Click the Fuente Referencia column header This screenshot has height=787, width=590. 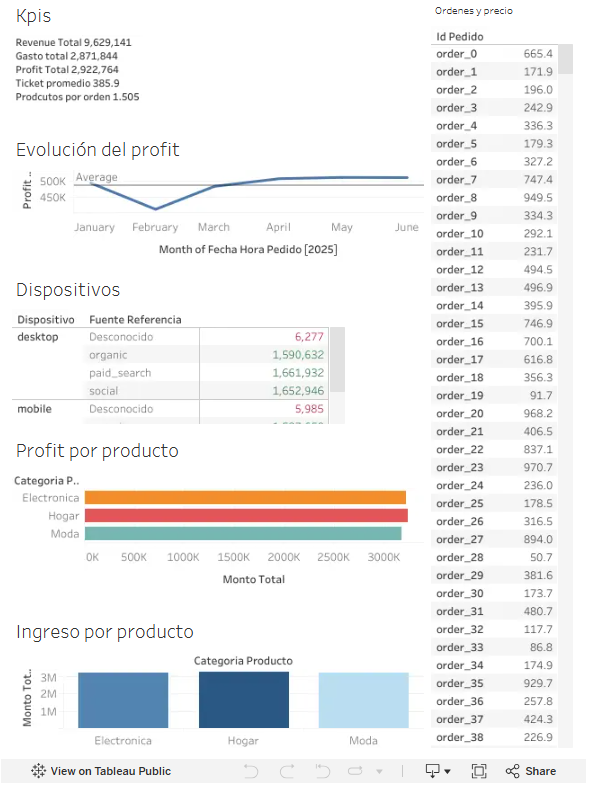click(135, 320)
